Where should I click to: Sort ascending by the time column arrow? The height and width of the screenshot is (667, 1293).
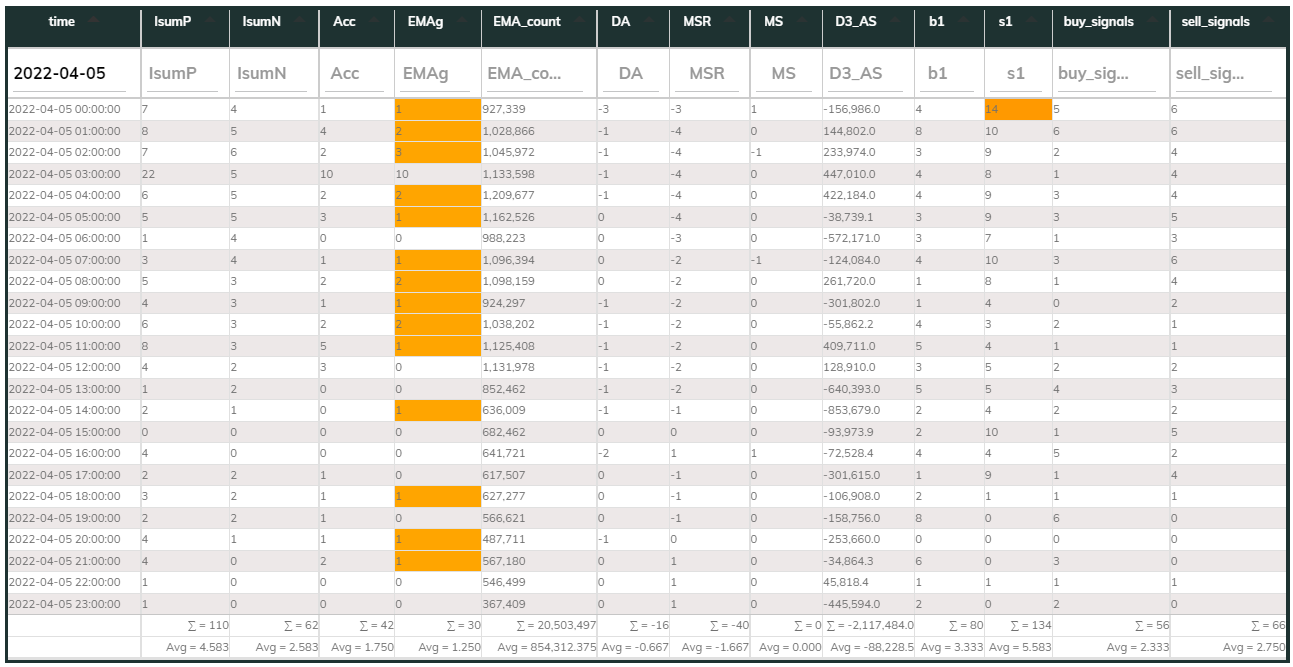coord(92,21)
